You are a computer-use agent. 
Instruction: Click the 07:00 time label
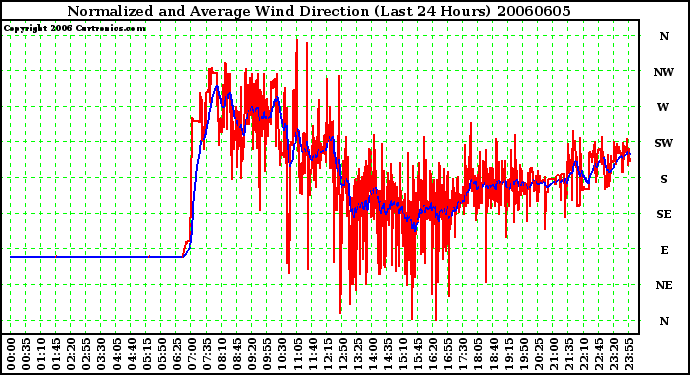[x=192, y=354]
